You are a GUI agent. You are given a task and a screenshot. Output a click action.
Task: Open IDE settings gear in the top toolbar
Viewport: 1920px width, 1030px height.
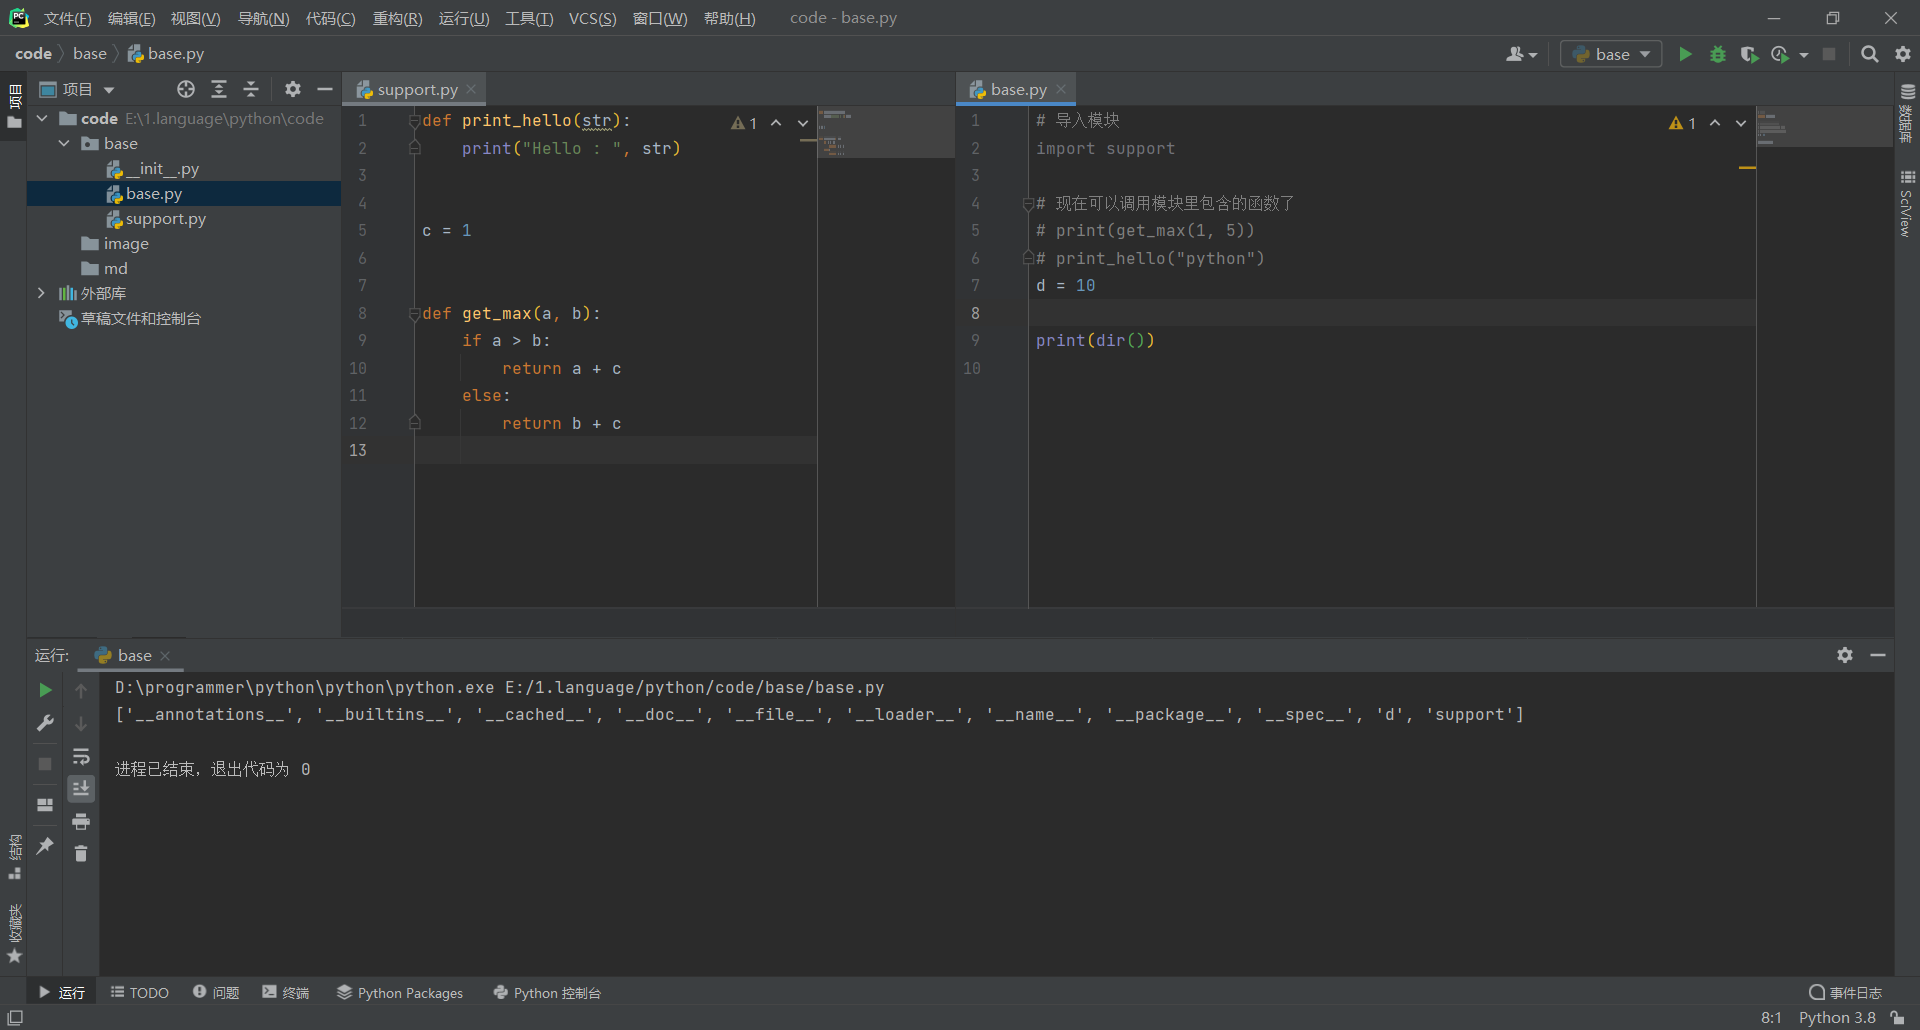click(x=1902, y=54)
